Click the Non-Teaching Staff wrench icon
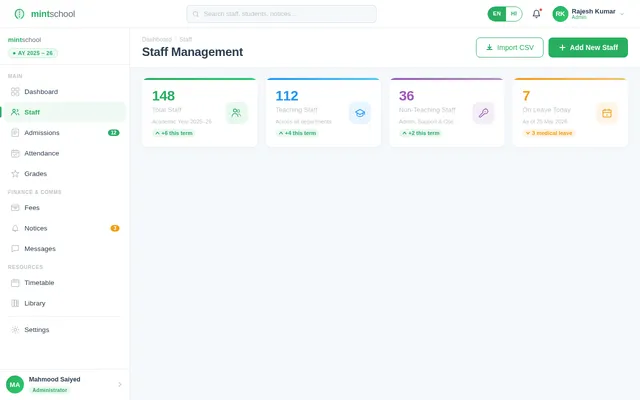 pyautogui.click(x=483, y=113)
